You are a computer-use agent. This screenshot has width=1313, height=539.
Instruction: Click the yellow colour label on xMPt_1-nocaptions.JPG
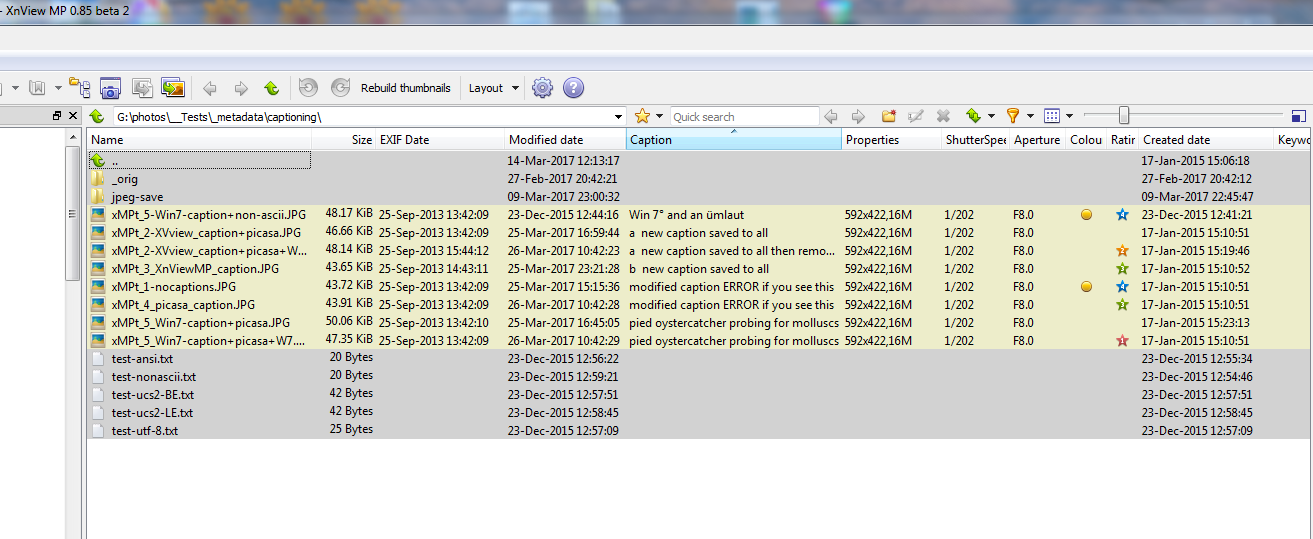coord(1086,287)
